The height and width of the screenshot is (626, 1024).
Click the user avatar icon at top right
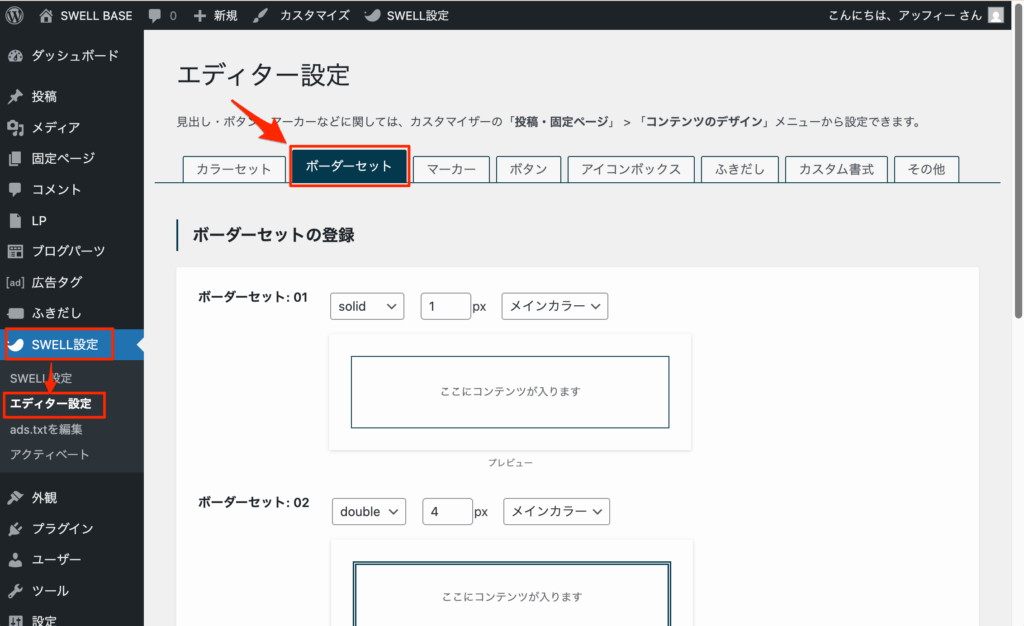[x=995, y=16]
